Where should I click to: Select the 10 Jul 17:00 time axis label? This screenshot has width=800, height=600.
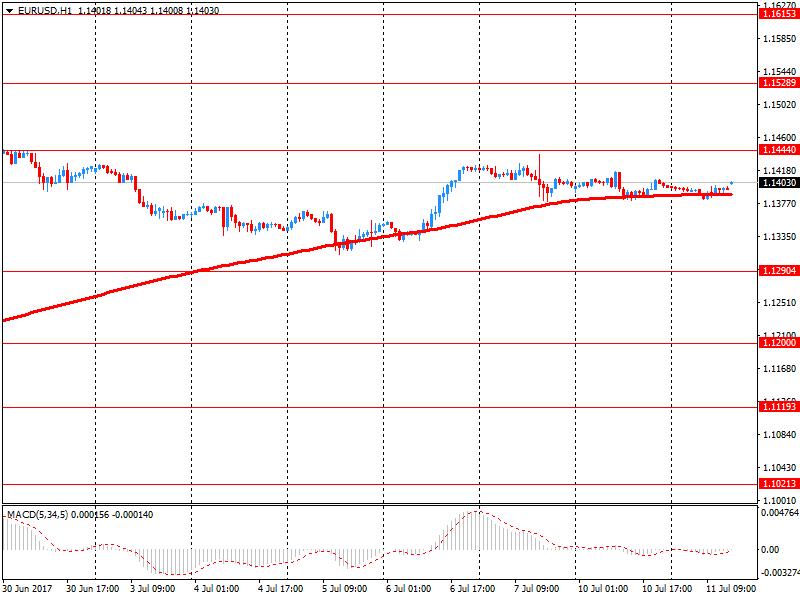pos(667,589)
